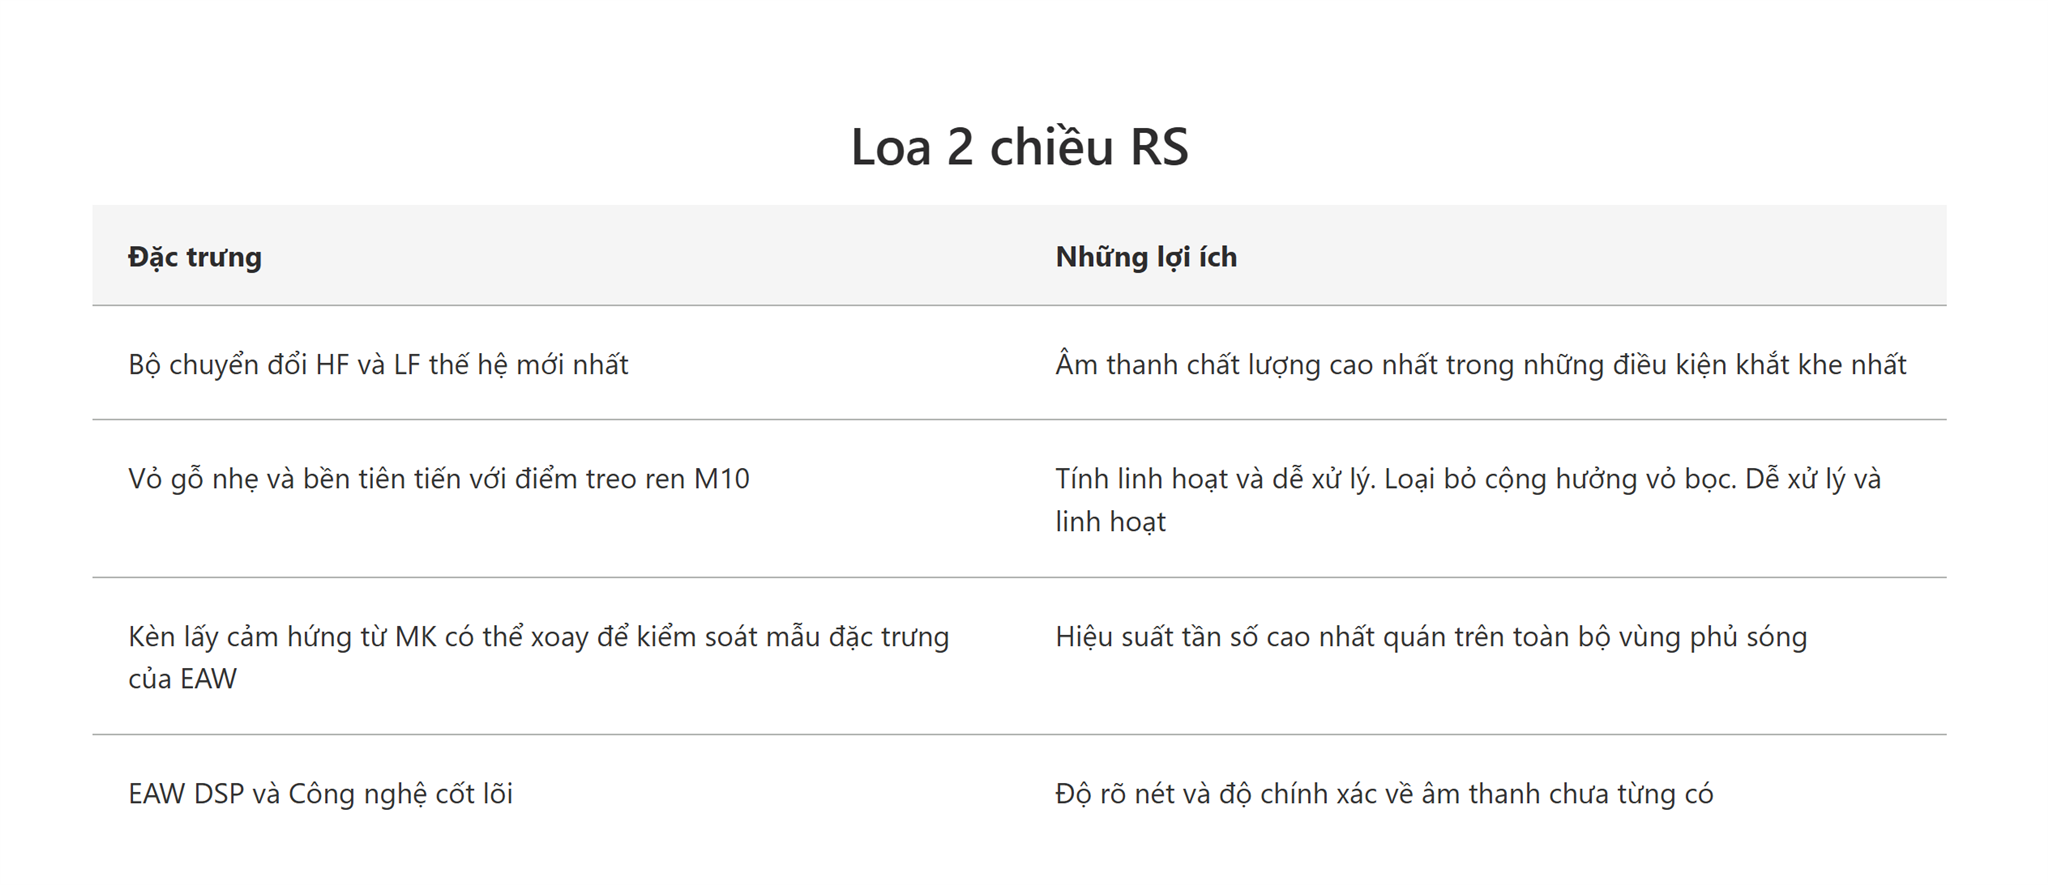This screenshot has height=885, width=2048.
Task: Click the "Âm thanh chất lượng cao nhất" cell
Action: coord(1481,365)
